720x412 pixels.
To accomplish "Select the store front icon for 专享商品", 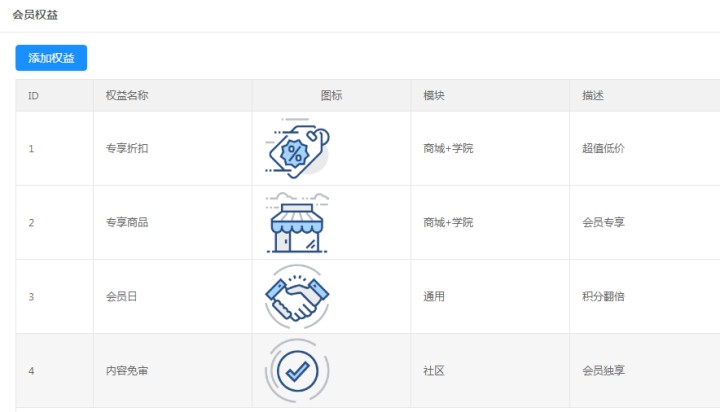I will [x=297, y=223].
